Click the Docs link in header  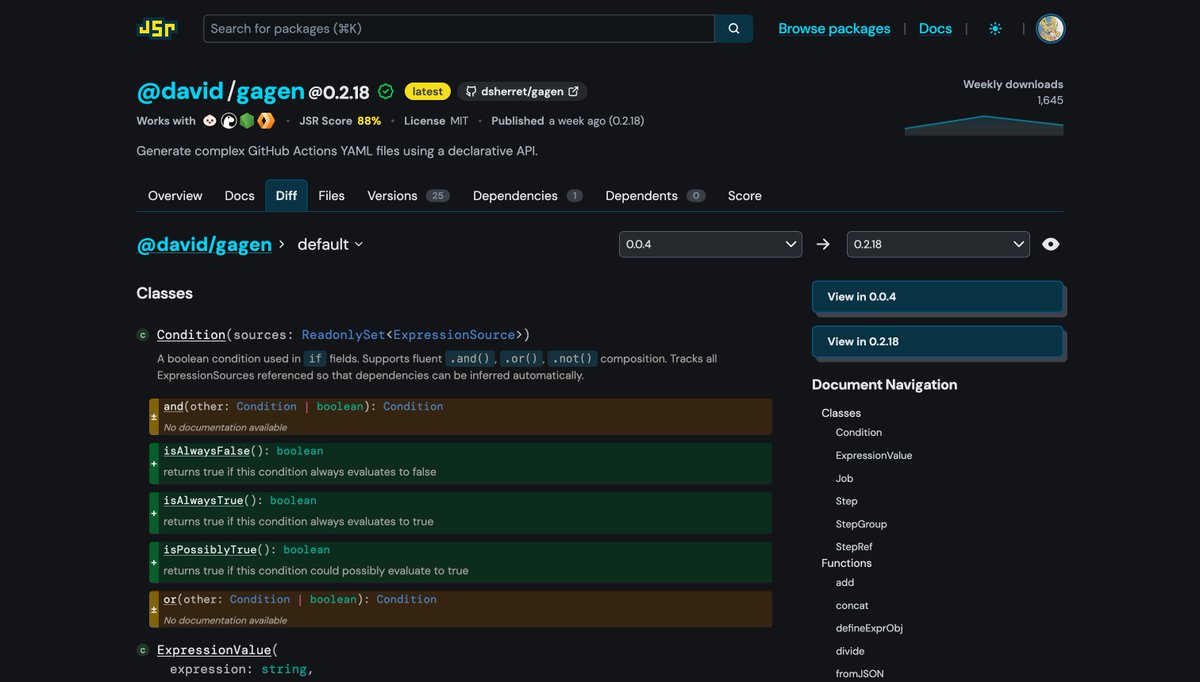pyautogui.click(x=935, y=29)
